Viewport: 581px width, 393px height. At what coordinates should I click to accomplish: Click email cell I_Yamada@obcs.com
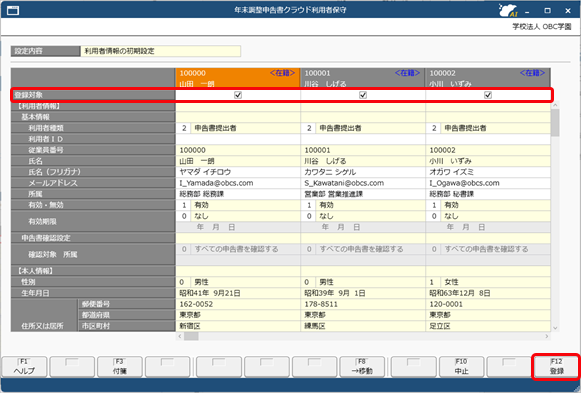tap(238, 183)
